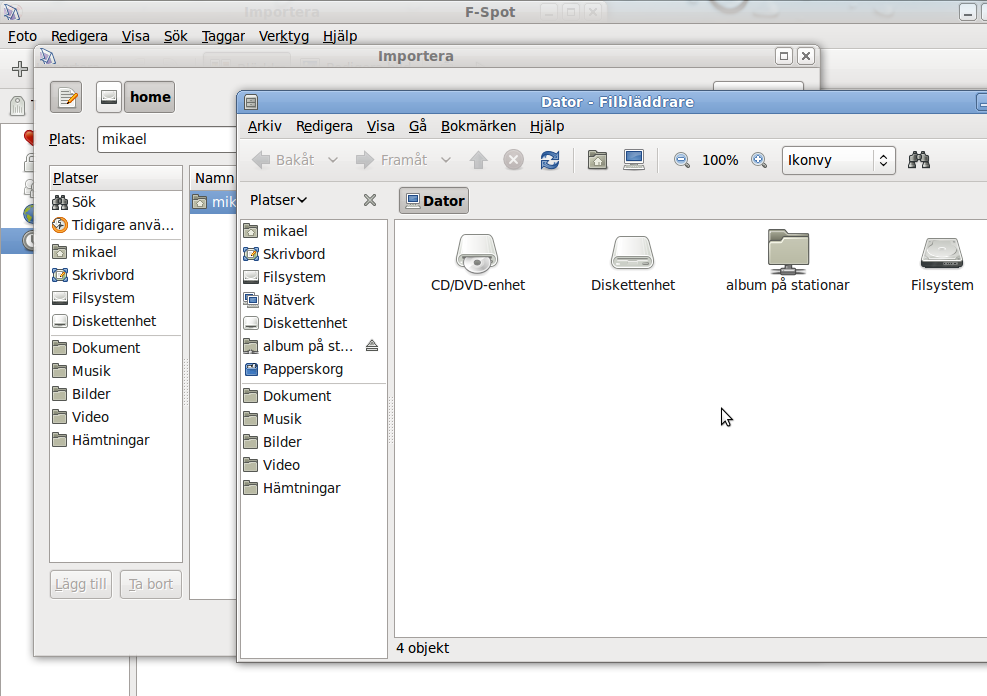Viewport: 987px width, 696px height.
Task: Open the Filsystem drive icon in main pane
Action: [x=942, y=254]
